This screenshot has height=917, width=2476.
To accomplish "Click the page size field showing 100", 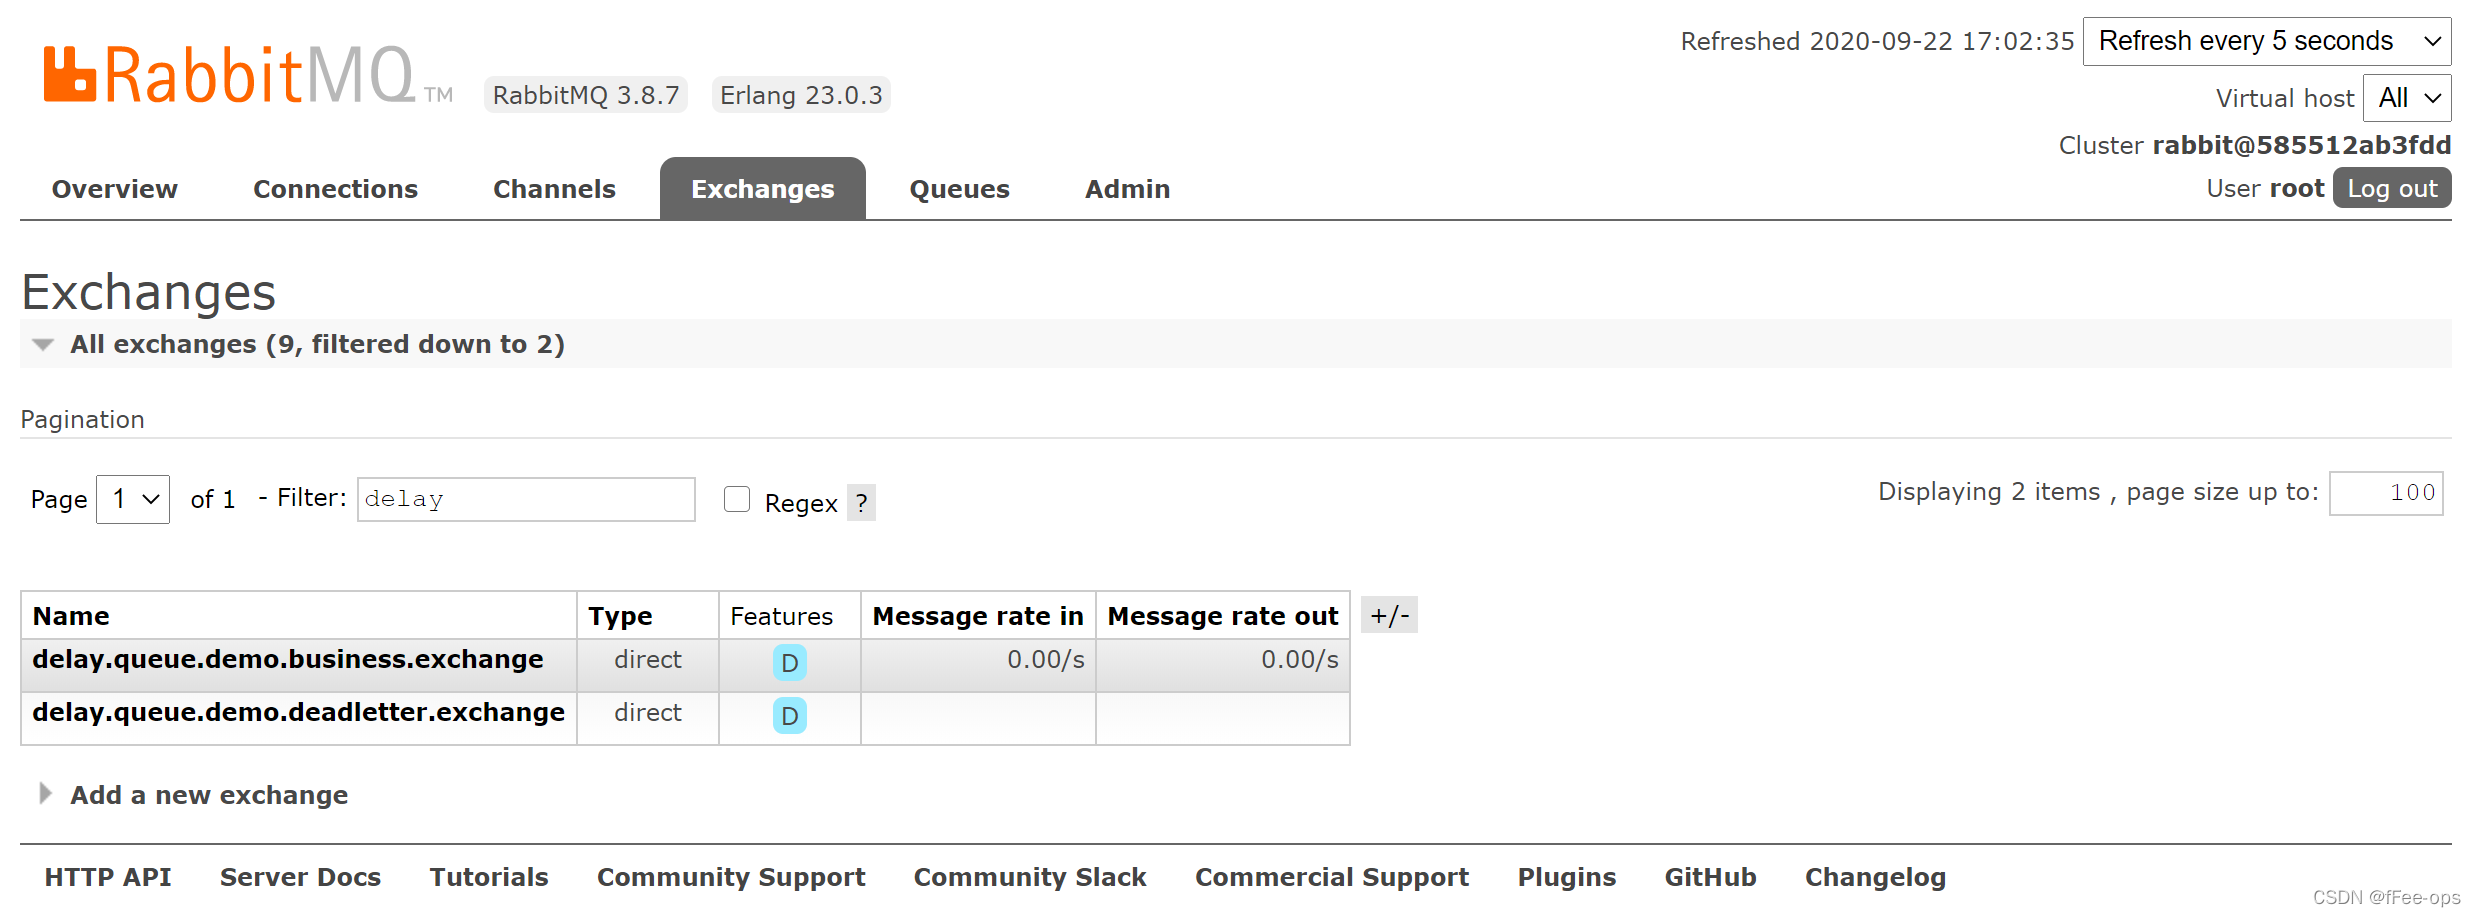I will (2386, 493).
